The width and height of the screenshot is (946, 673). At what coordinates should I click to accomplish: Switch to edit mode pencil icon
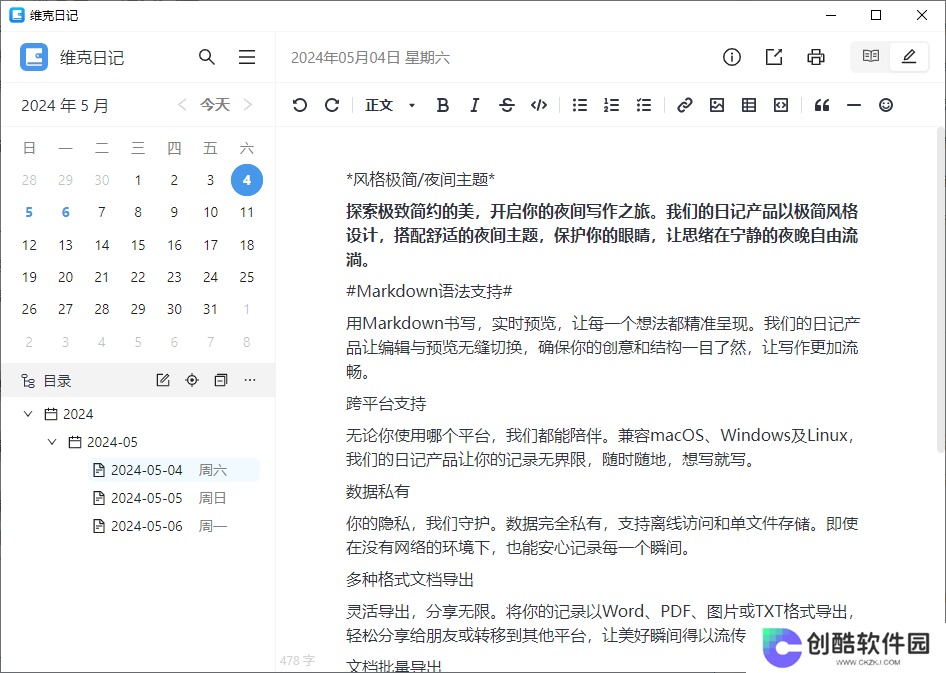click(909, 56)
